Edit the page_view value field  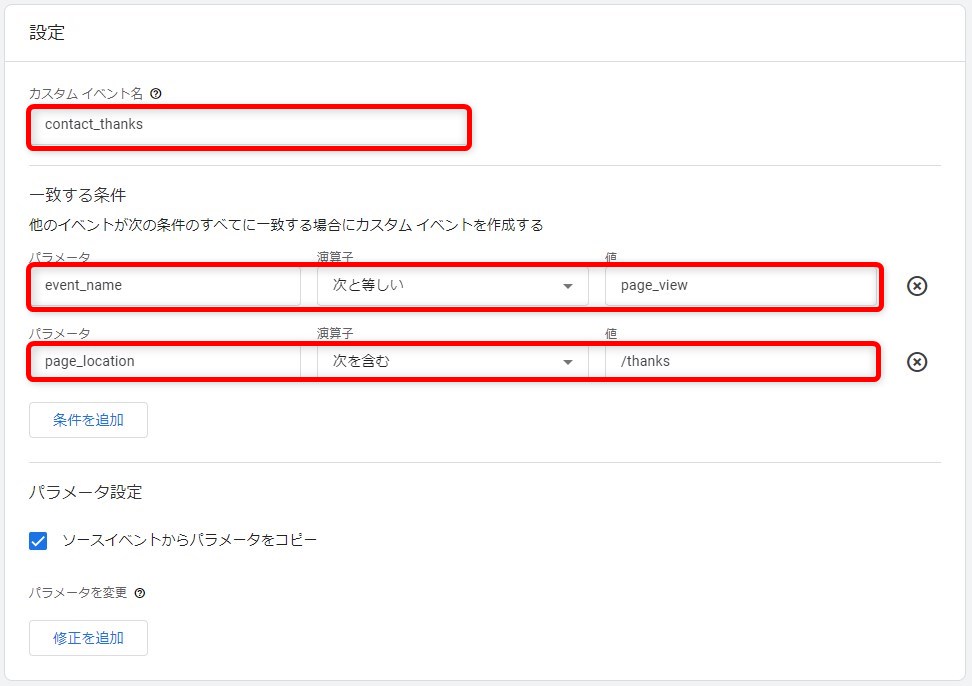point(741,286)
